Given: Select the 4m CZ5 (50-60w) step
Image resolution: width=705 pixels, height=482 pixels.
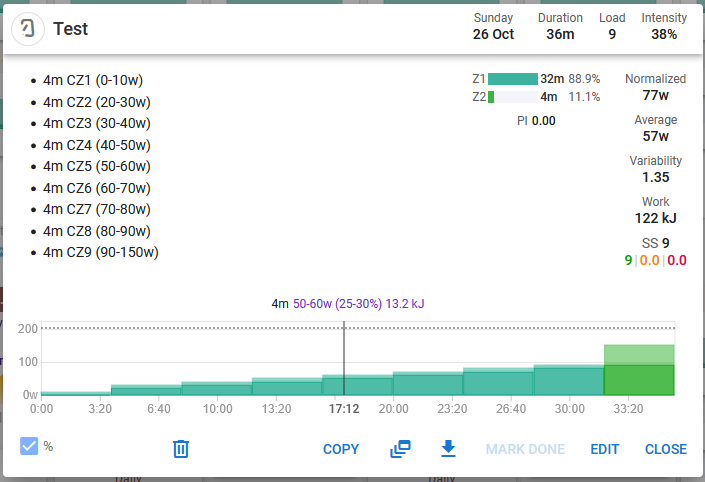Looking at the screenshot, I should click(97, 166).
